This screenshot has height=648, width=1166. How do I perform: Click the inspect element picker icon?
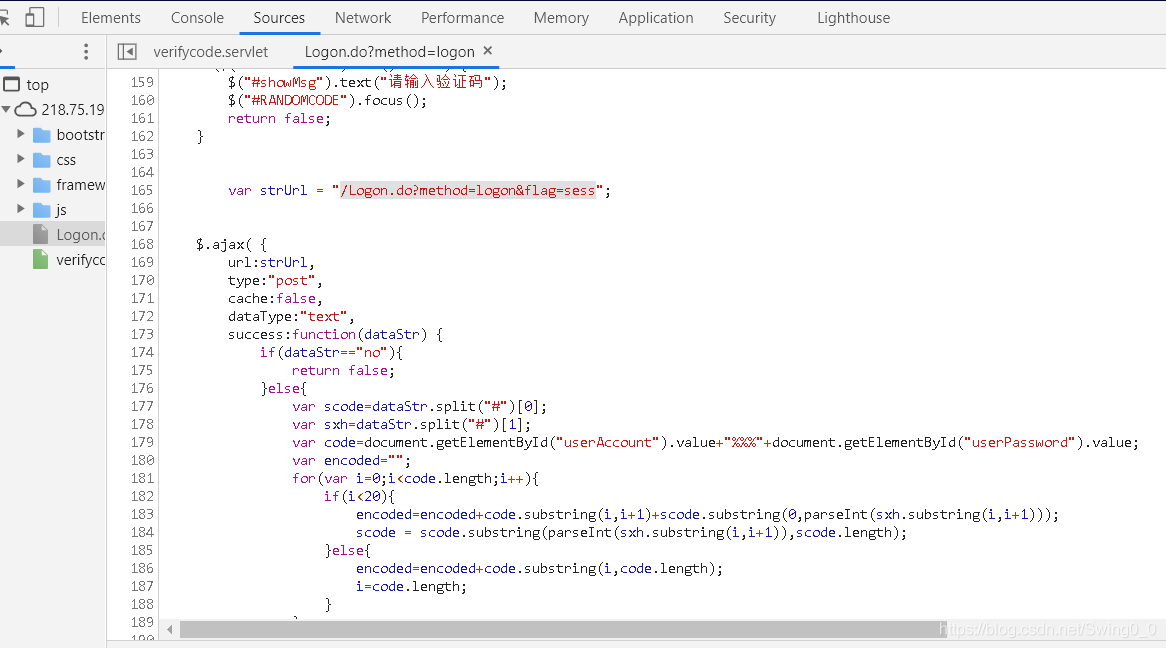coord(4,17)
